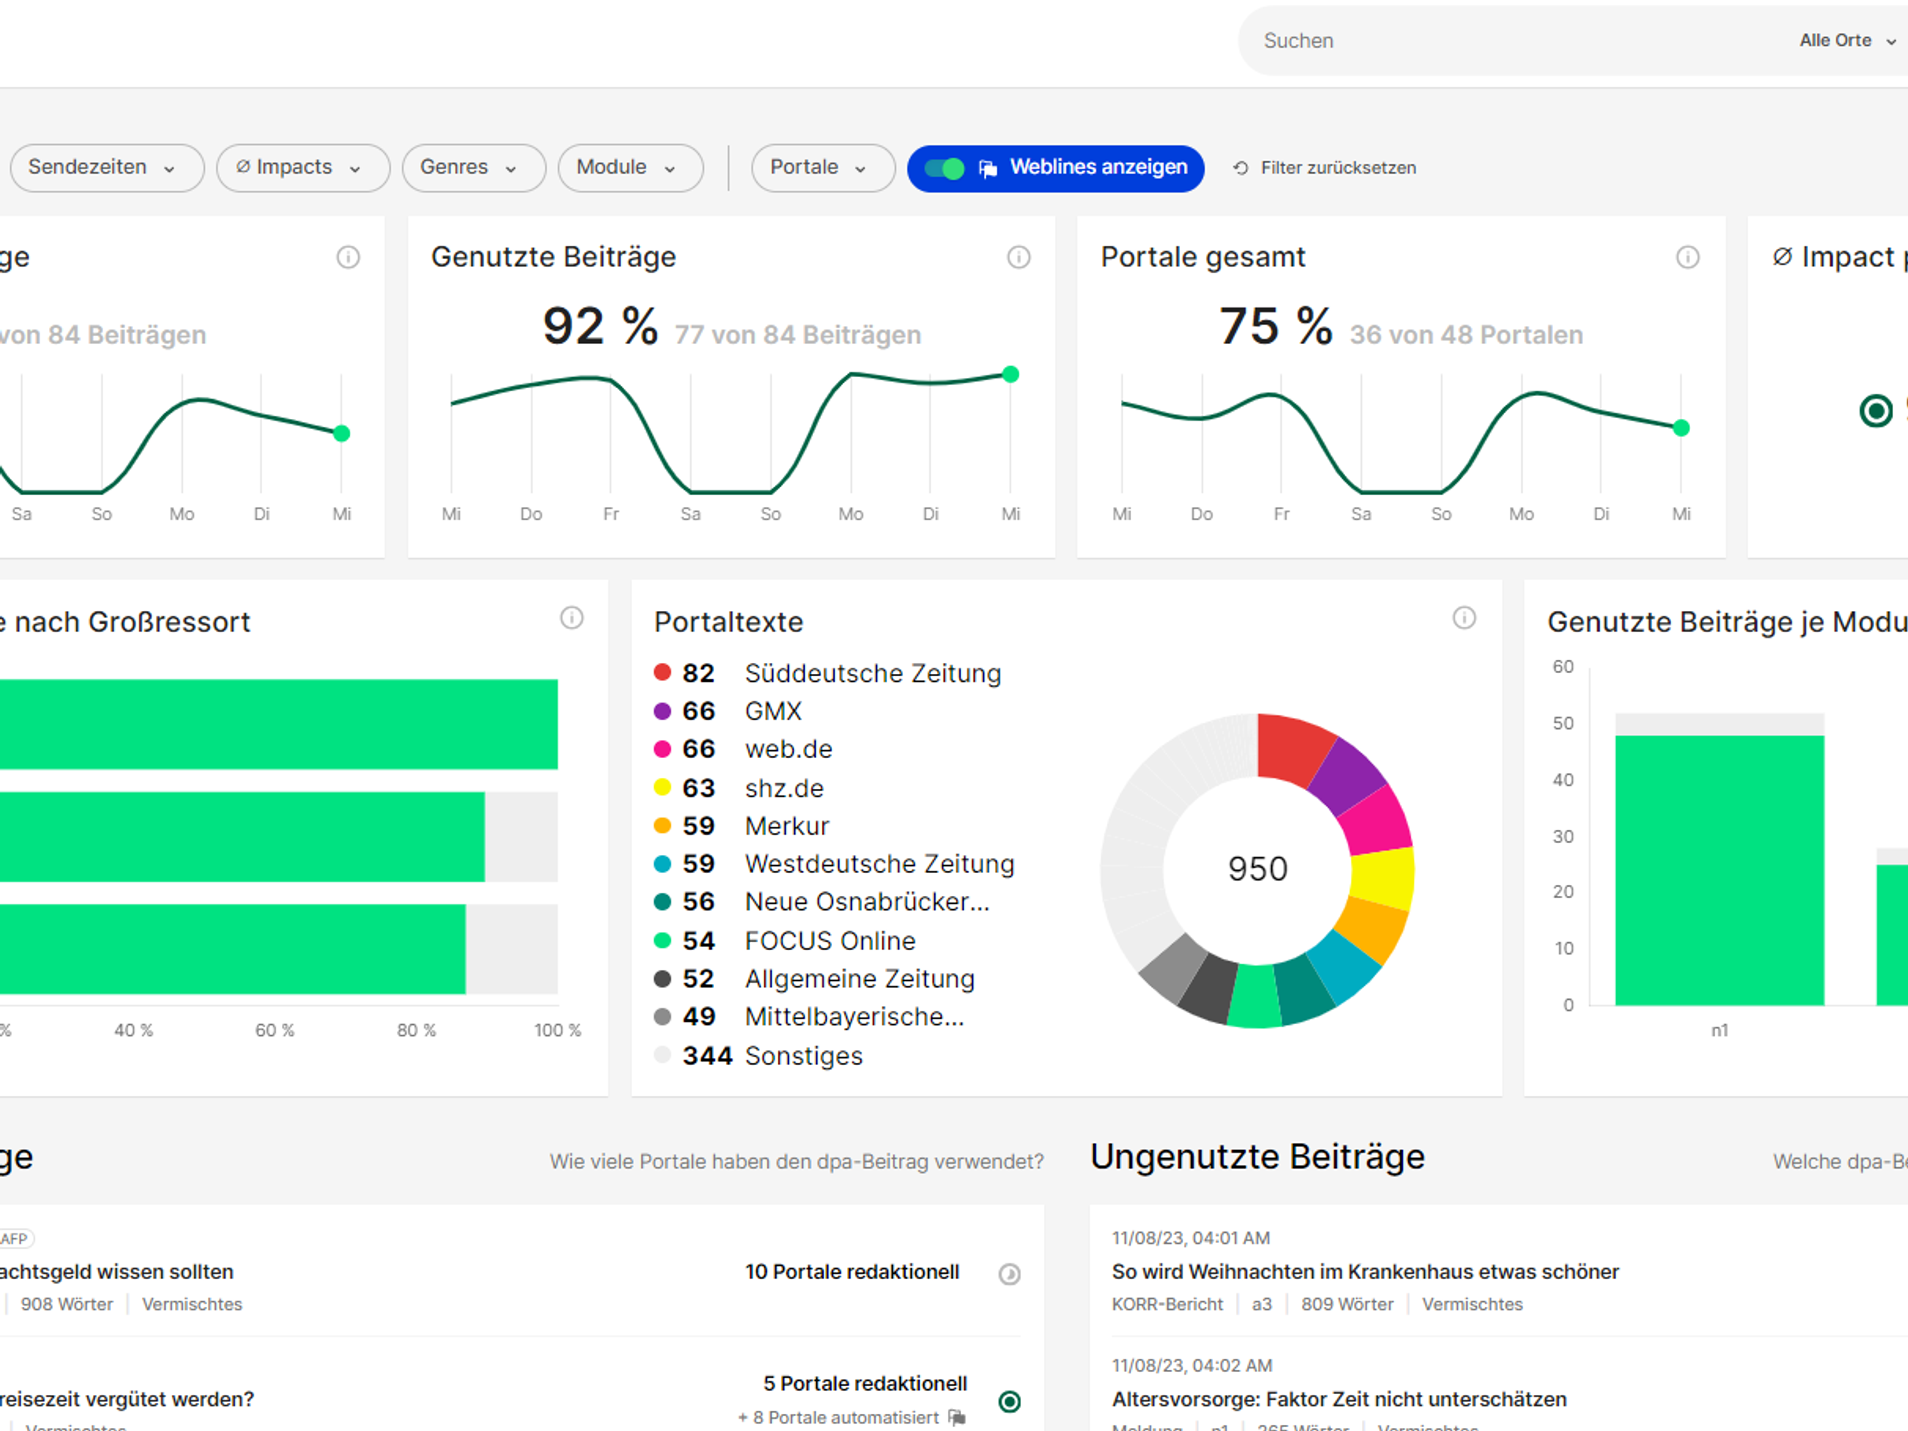Toggle the Weblines anzeigen switch off

944,168
